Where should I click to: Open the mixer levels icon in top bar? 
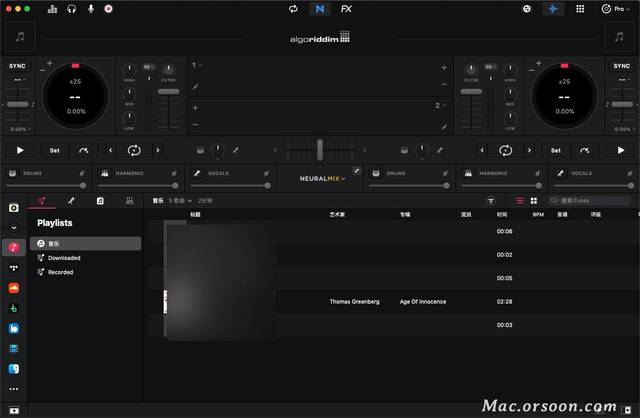[x=52, y=9]
